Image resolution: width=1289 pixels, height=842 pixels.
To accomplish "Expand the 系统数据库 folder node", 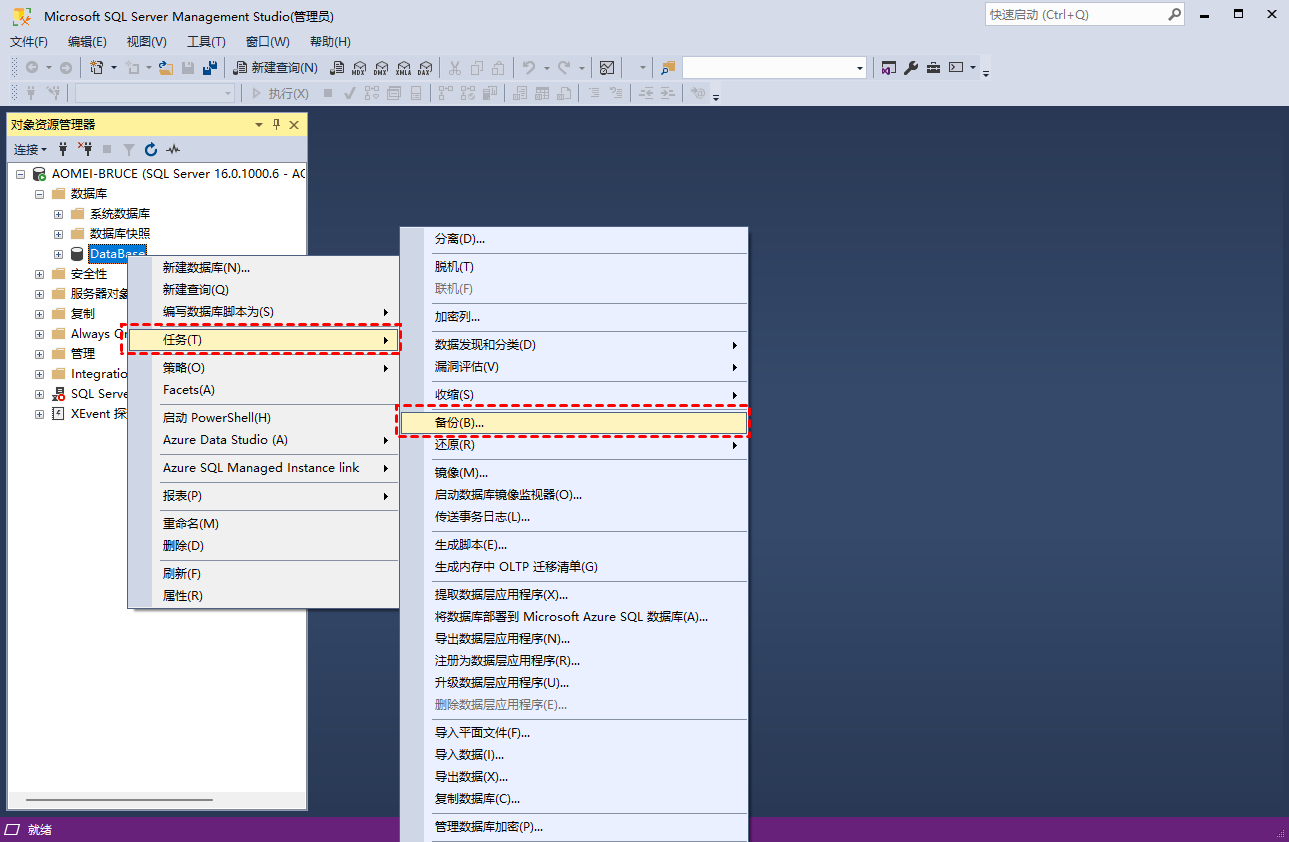I will tap(58, 214).
